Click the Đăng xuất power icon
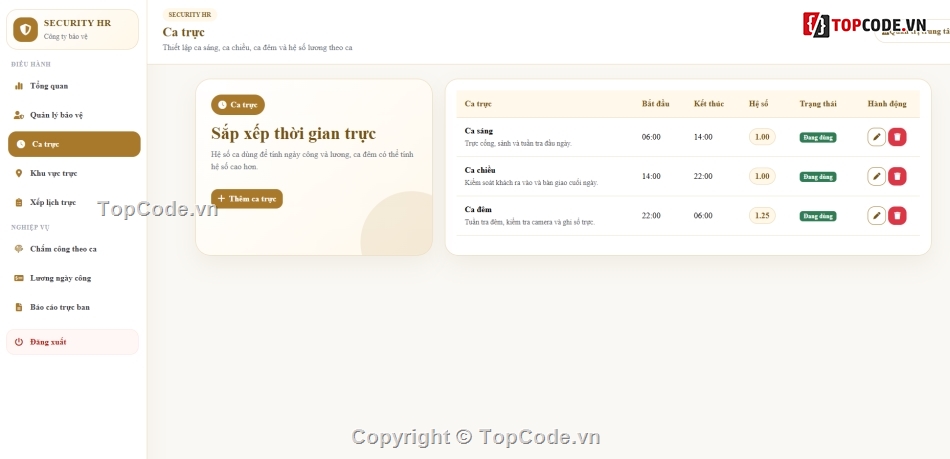The width and height of the screenshot is (950, 459). [x=19, y=342]
